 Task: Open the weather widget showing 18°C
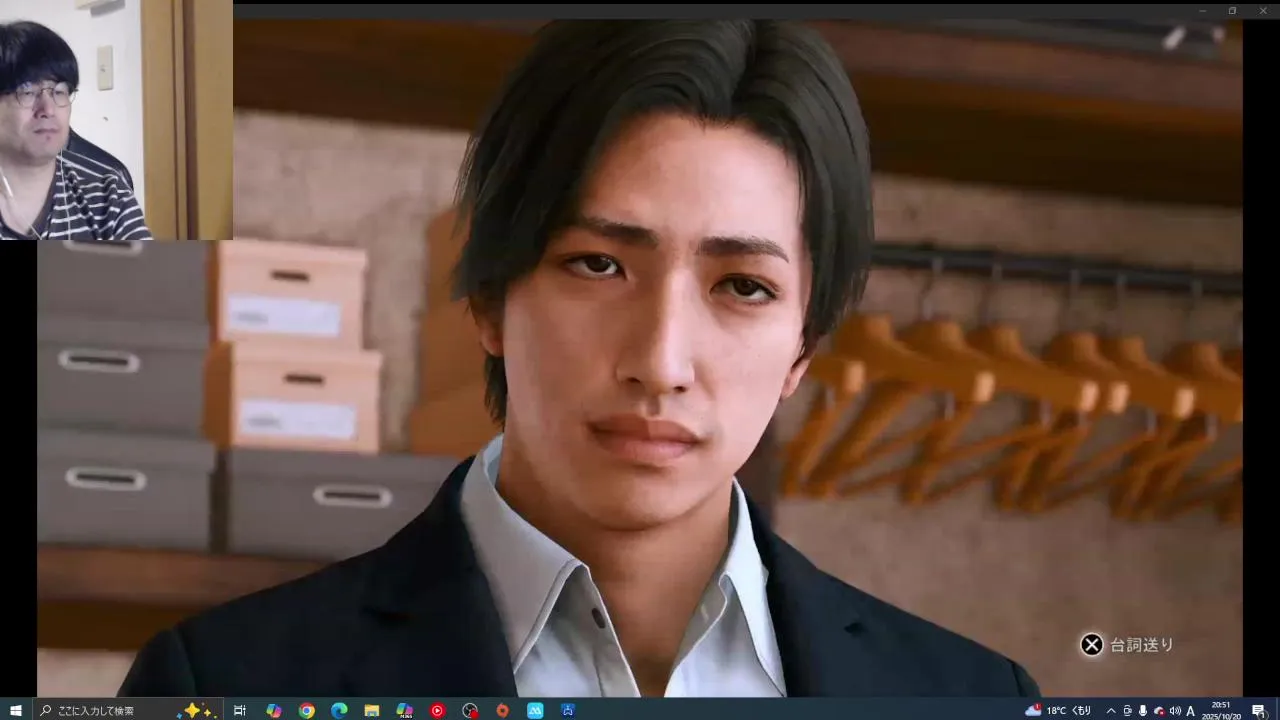pyautogui.click(x=1058, y=710)
